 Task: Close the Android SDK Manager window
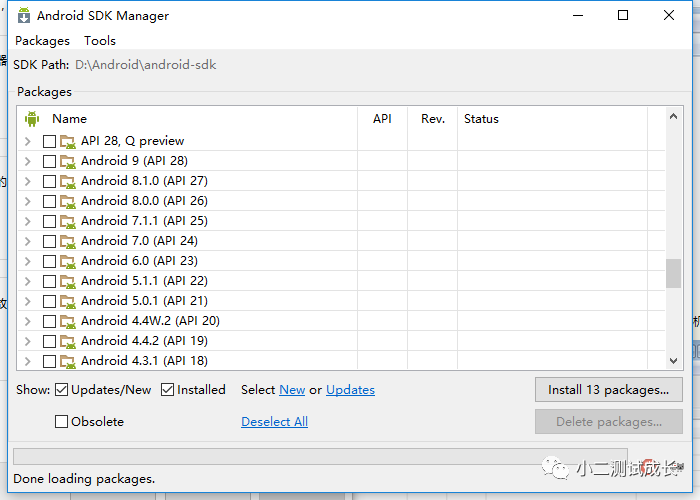pos(669,15)
